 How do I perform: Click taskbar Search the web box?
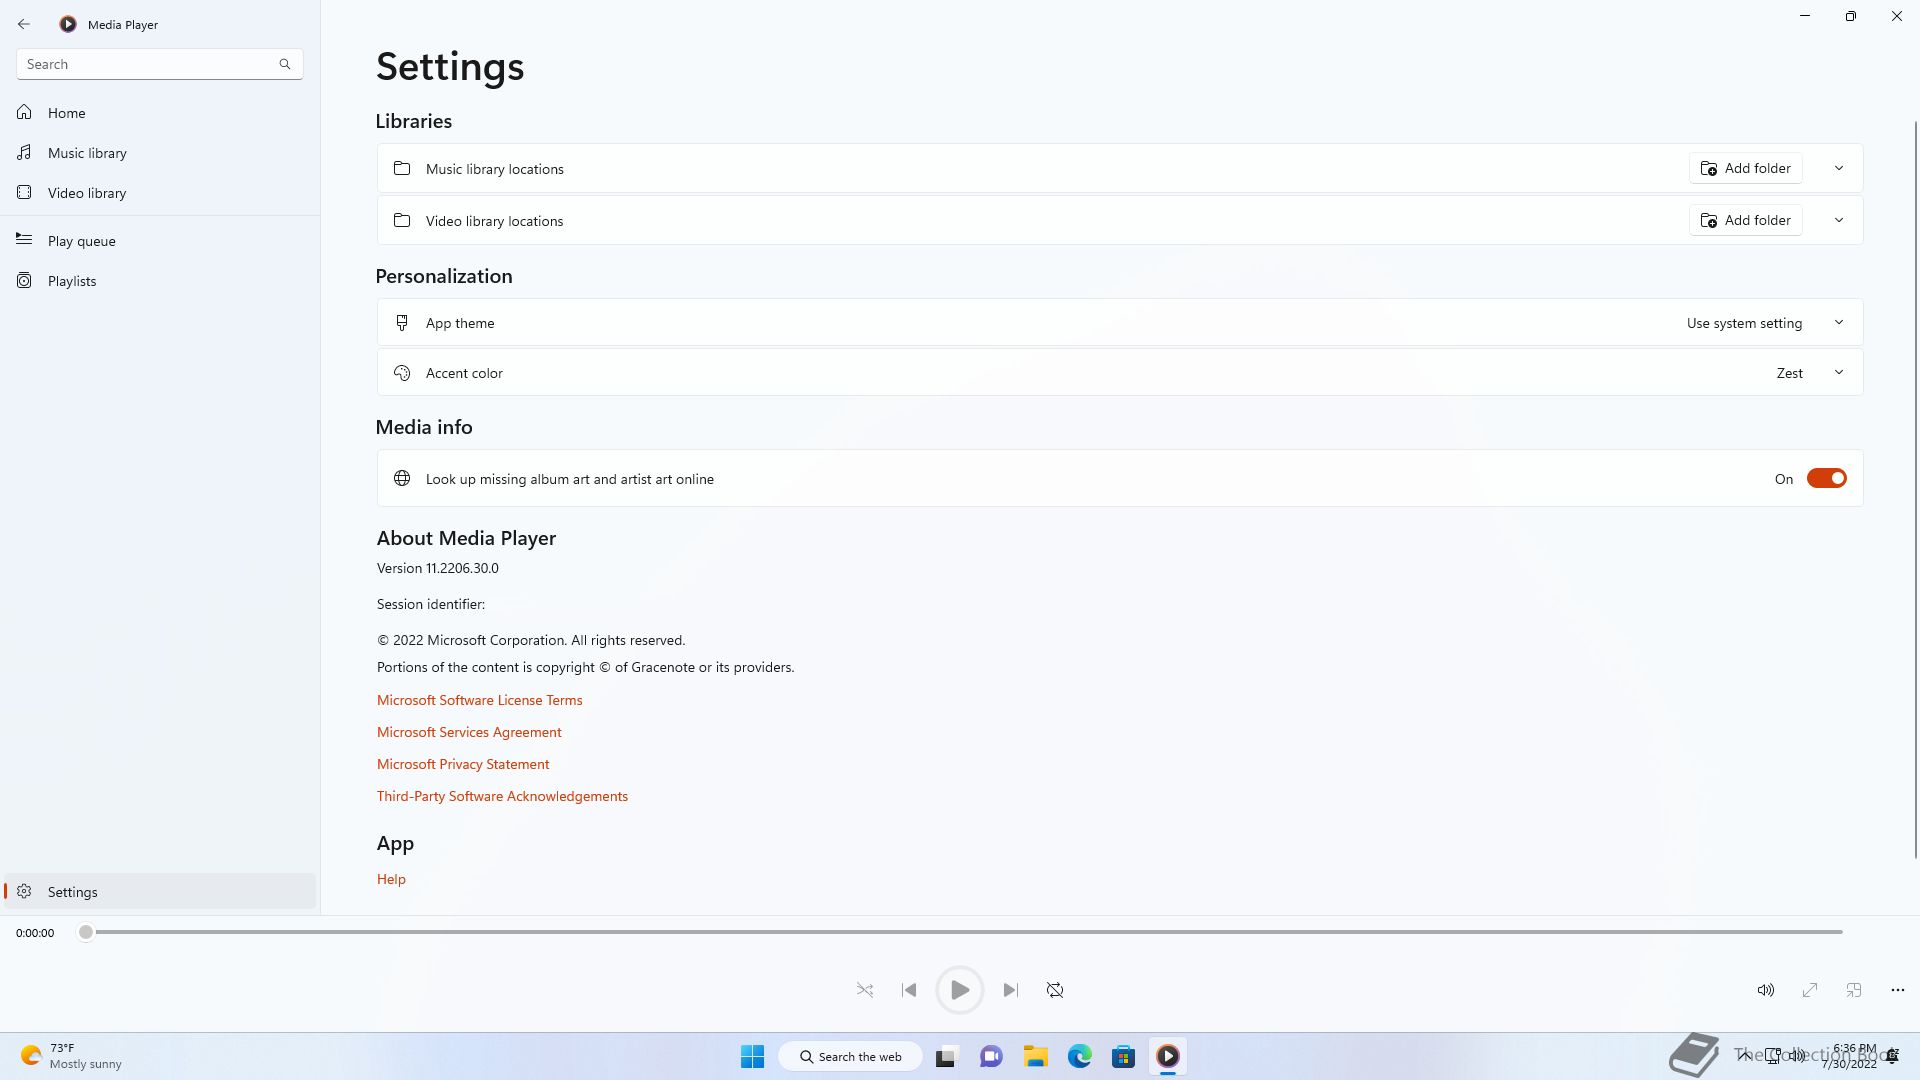coord(850,1056)
